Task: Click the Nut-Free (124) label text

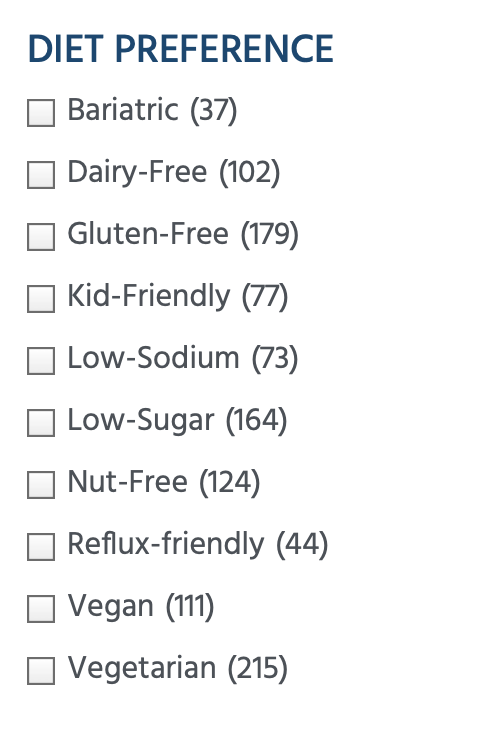Action: [164, 483]
